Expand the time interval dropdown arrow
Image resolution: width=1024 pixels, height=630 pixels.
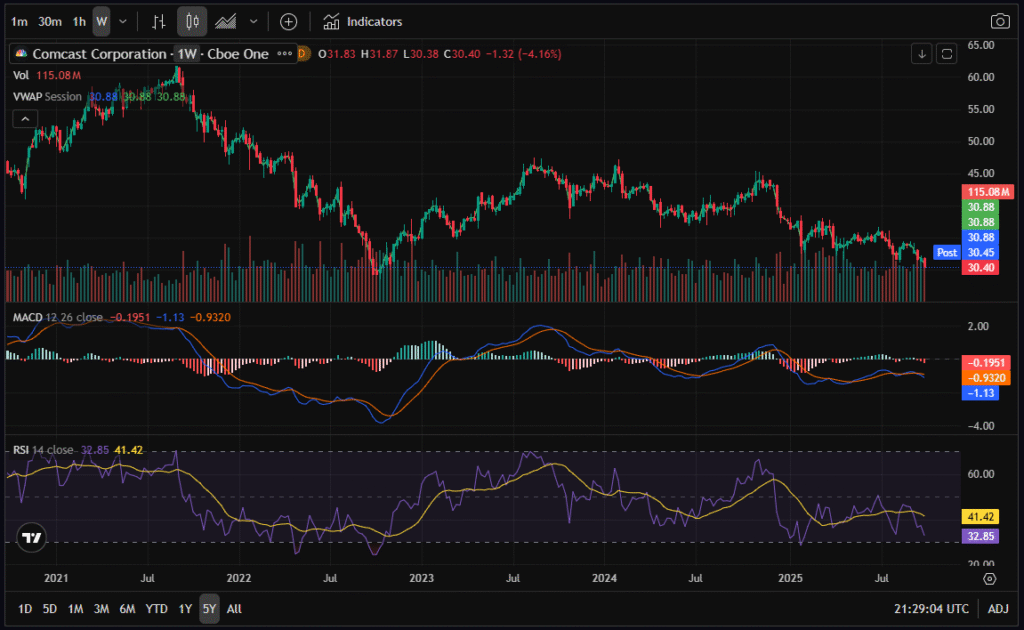pyautogui.click(x=123, y=21)
